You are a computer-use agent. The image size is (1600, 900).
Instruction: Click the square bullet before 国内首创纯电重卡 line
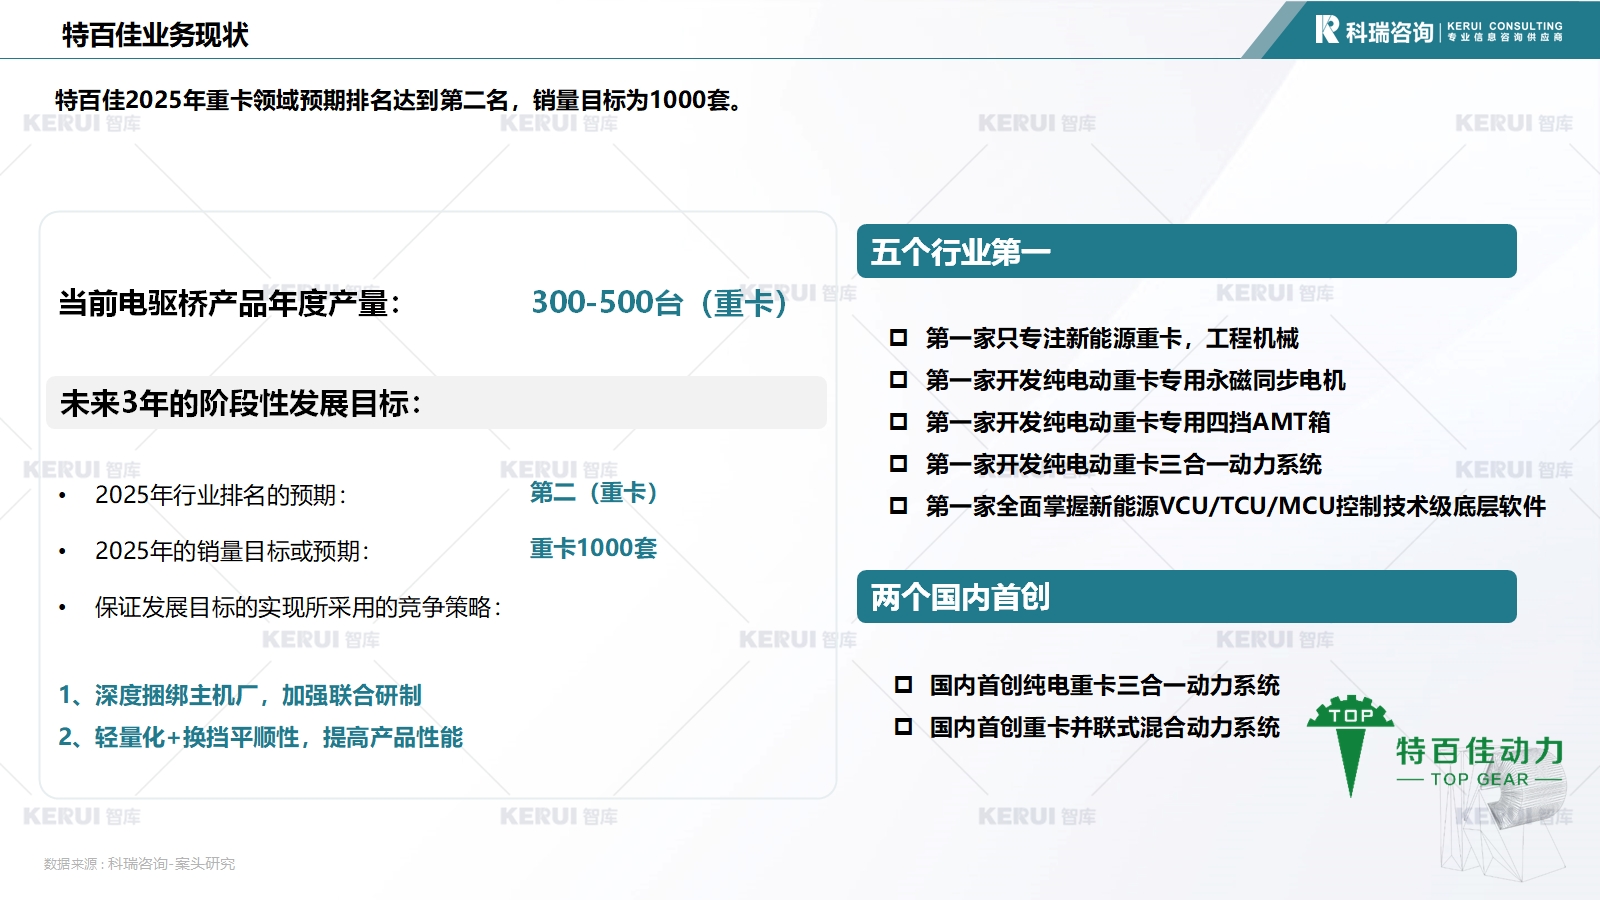[903, 685]
